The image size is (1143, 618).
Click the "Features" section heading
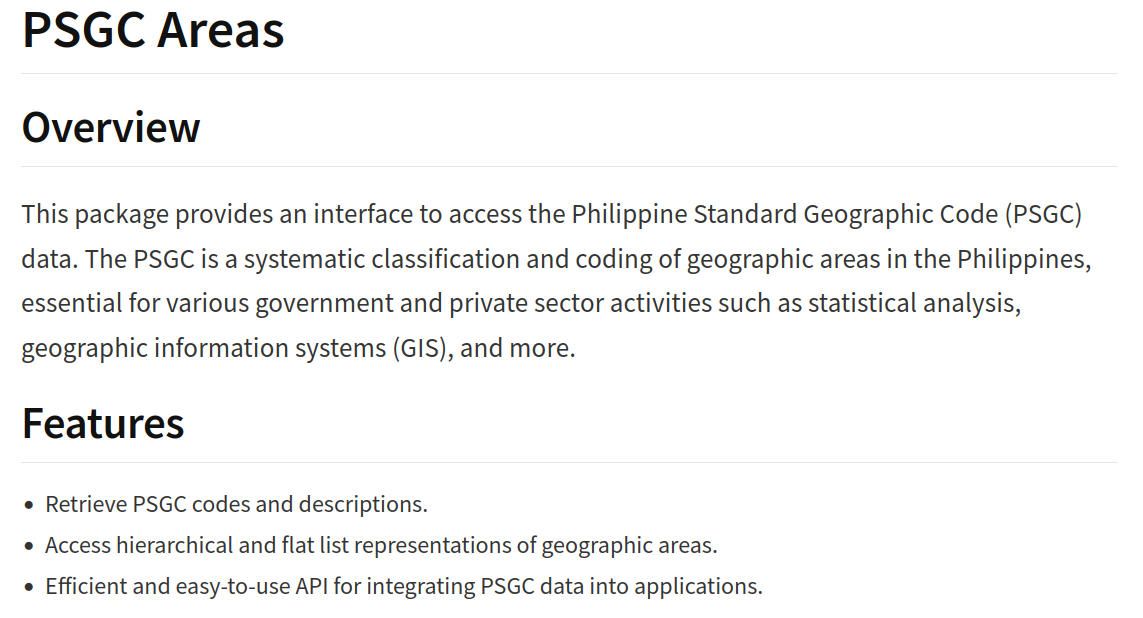(x=103, y=423)
